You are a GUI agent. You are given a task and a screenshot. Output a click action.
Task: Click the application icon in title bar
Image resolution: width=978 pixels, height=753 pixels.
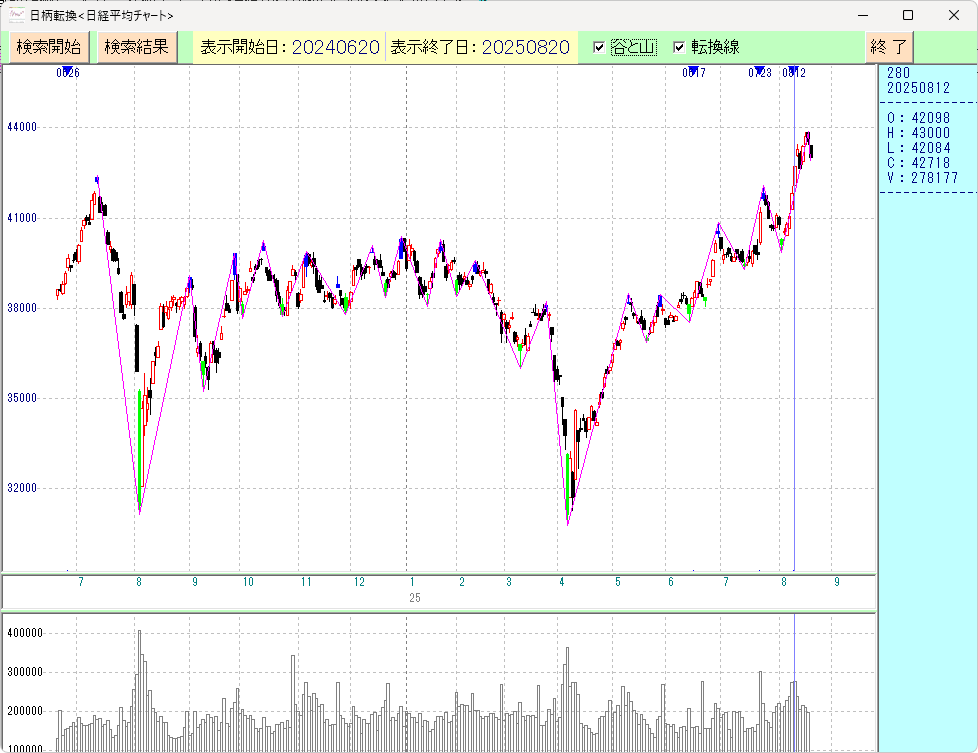17,15
